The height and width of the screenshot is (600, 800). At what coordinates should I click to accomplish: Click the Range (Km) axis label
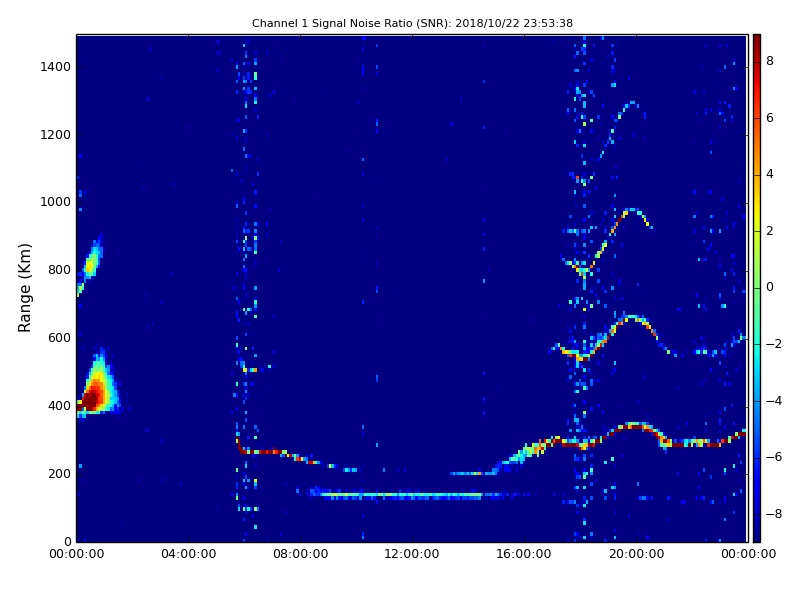tap(24, 288)
